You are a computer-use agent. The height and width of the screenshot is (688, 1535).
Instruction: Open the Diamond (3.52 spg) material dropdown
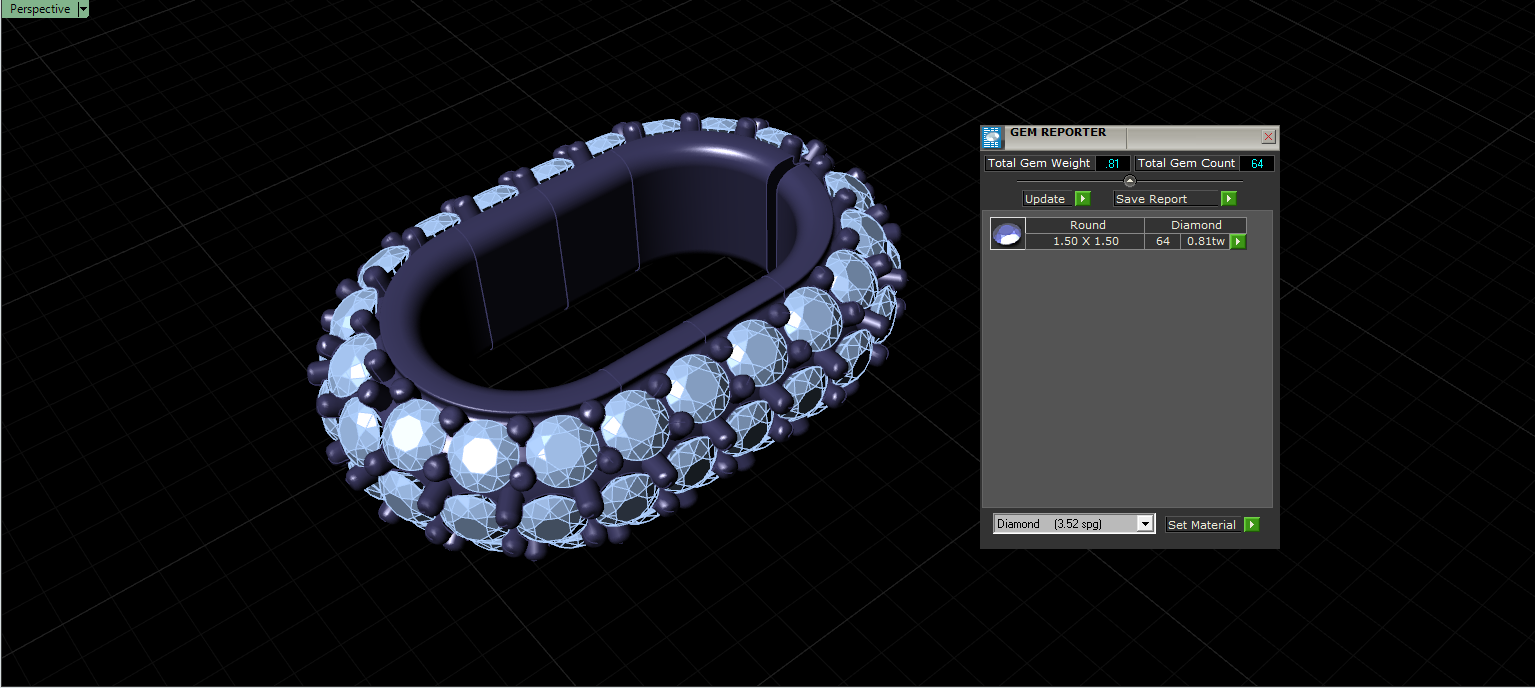[1074, 524]
